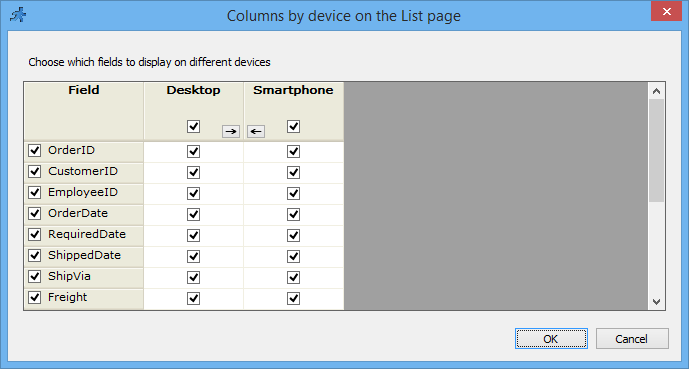The height and width of the screenshot is (369, 689).
Task: Uncheck the OrderID field checkbox
Action: (34, 150)
